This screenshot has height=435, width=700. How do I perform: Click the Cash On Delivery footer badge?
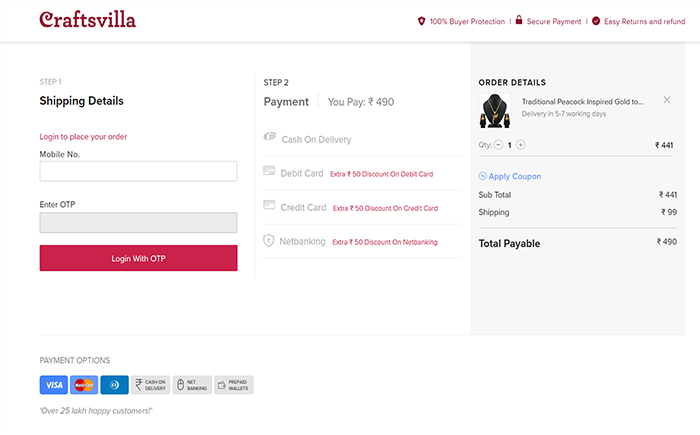point(150,385)
